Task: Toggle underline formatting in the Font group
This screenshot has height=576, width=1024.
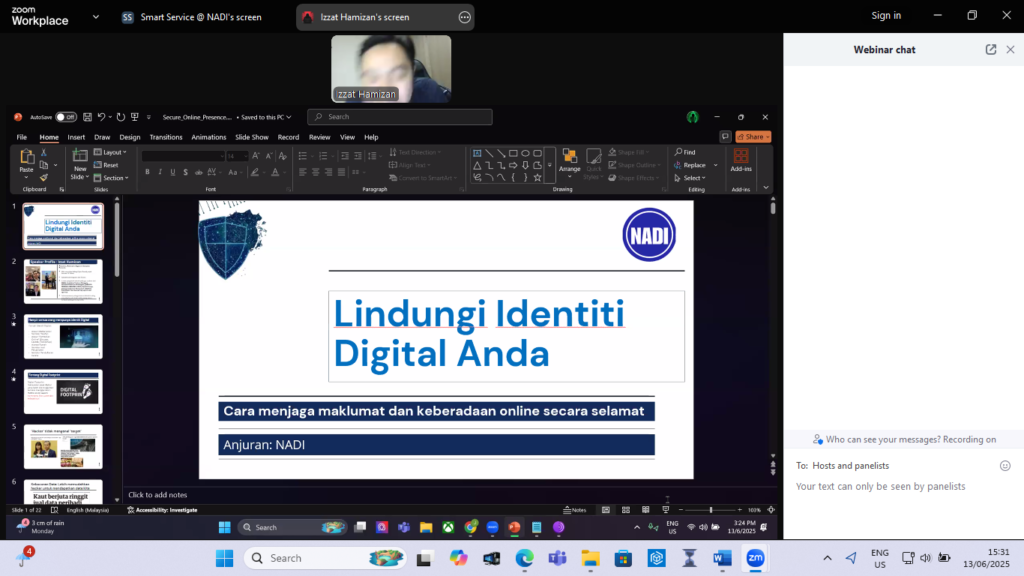Action: click(173, 172)
